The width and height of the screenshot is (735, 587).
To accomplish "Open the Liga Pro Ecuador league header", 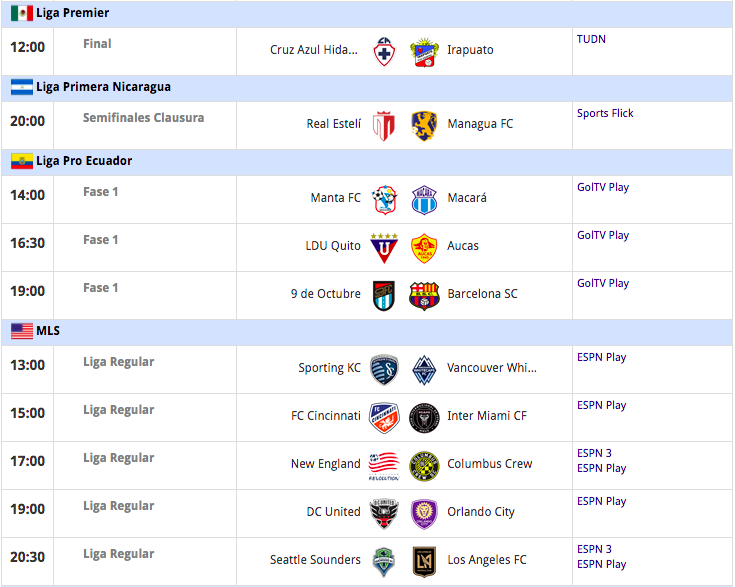I will coord(84,161).
